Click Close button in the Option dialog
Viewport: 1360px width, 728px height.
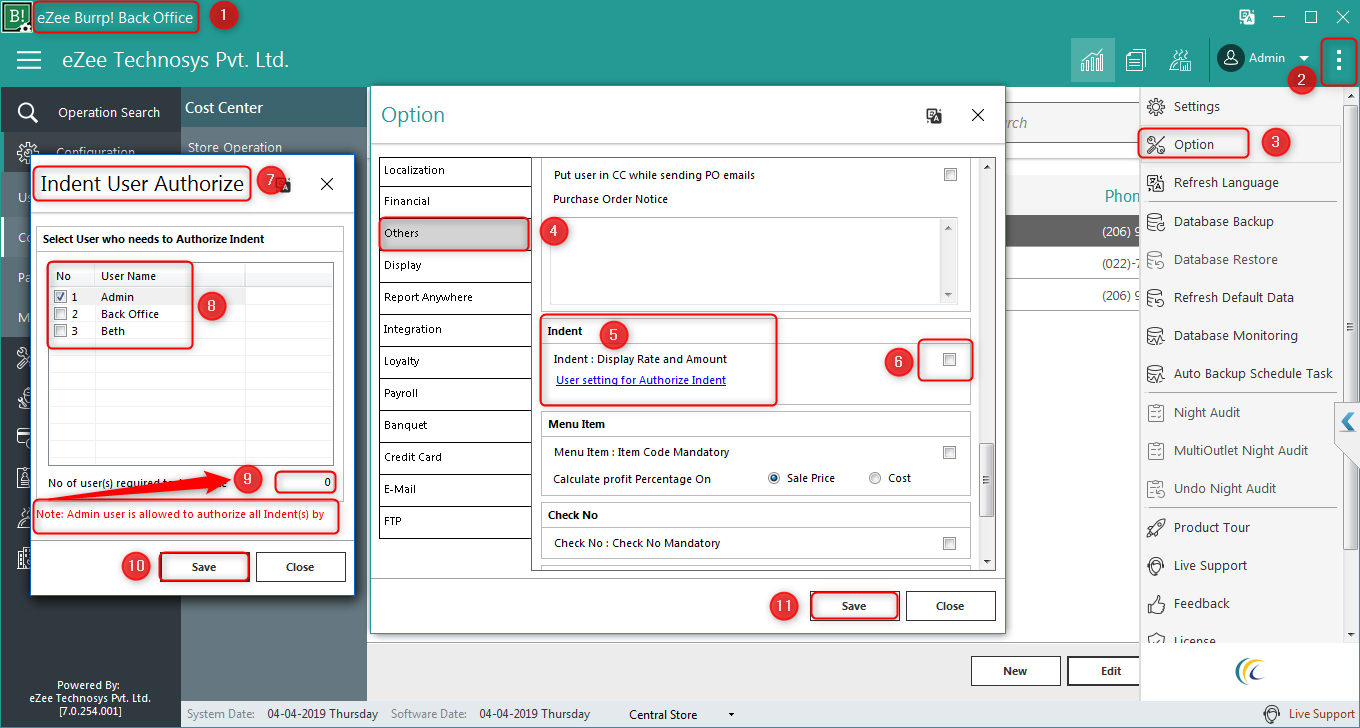950,606
